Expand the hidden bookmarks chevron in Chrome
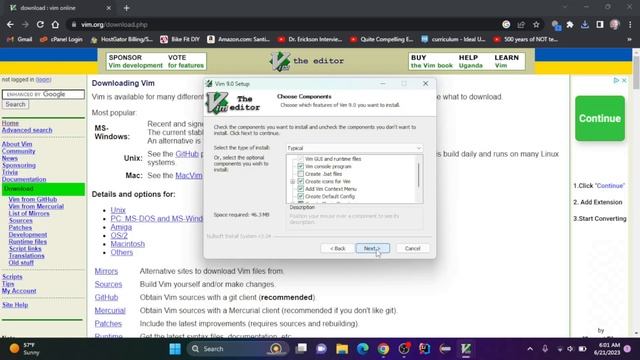Screen dimensions: 640x360 [629, 39]
